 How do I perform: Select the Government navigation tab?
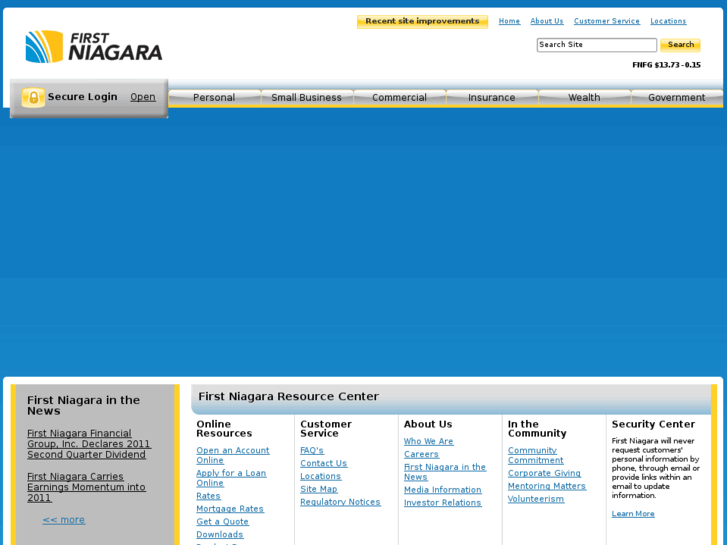[x=676, y=97]
